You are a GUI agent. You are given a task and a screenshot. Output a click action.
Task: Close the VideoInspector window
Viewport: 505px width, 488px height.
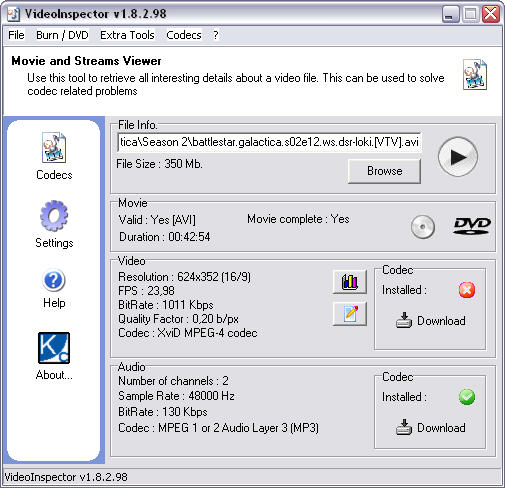click(x=491, y=14)
